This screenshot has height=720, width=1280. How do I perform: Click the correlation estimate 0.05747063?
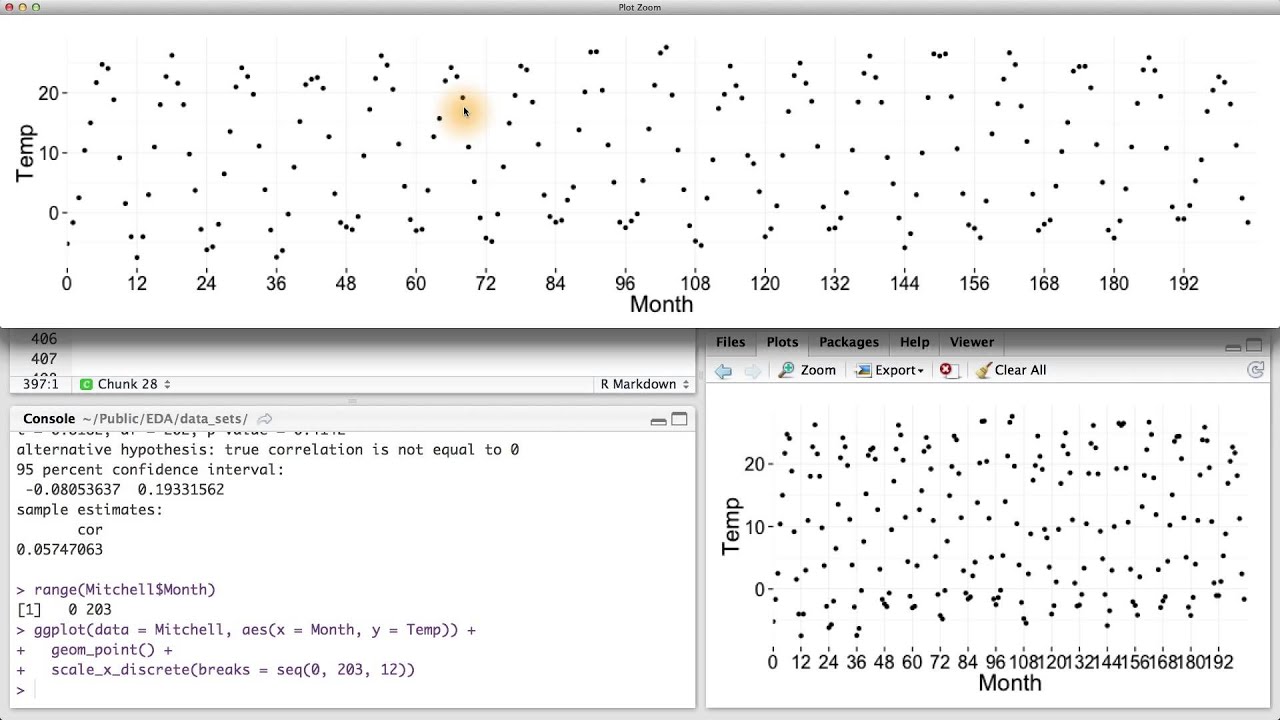tap(59, 550)
